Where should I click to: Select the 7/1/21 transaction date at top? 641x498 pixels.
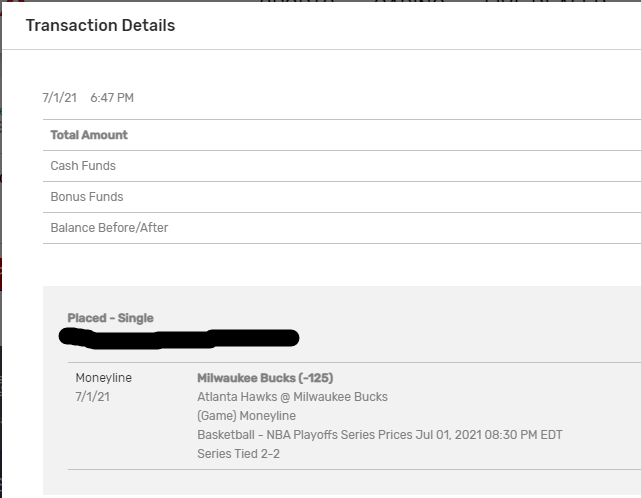pos(59,98)
